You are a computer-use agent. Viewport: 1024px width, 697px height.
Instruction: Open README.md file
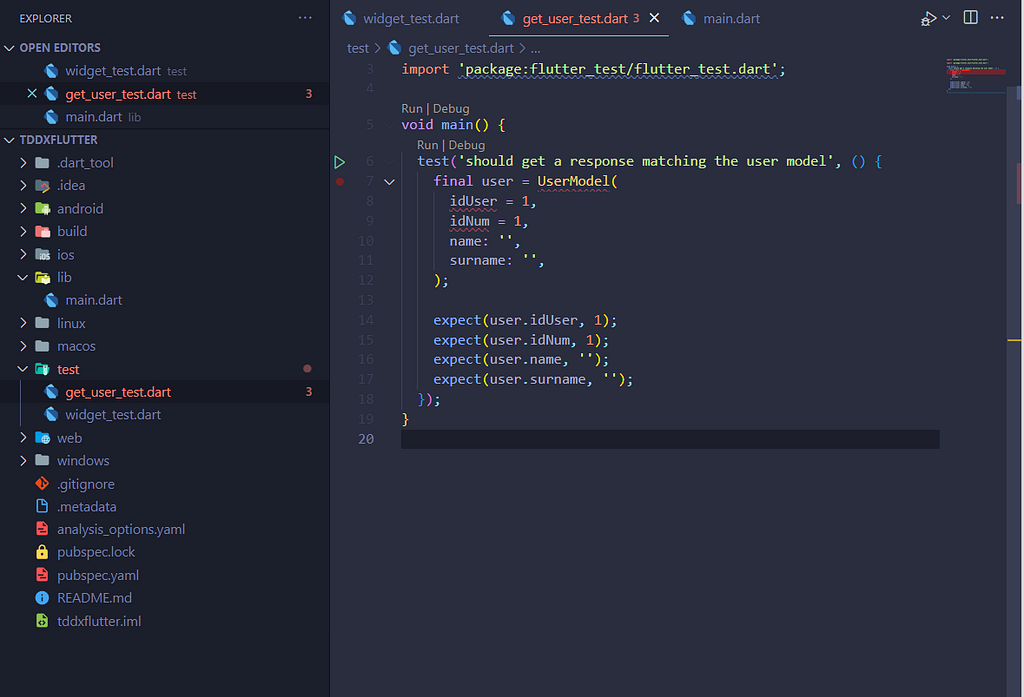[94, 598]
